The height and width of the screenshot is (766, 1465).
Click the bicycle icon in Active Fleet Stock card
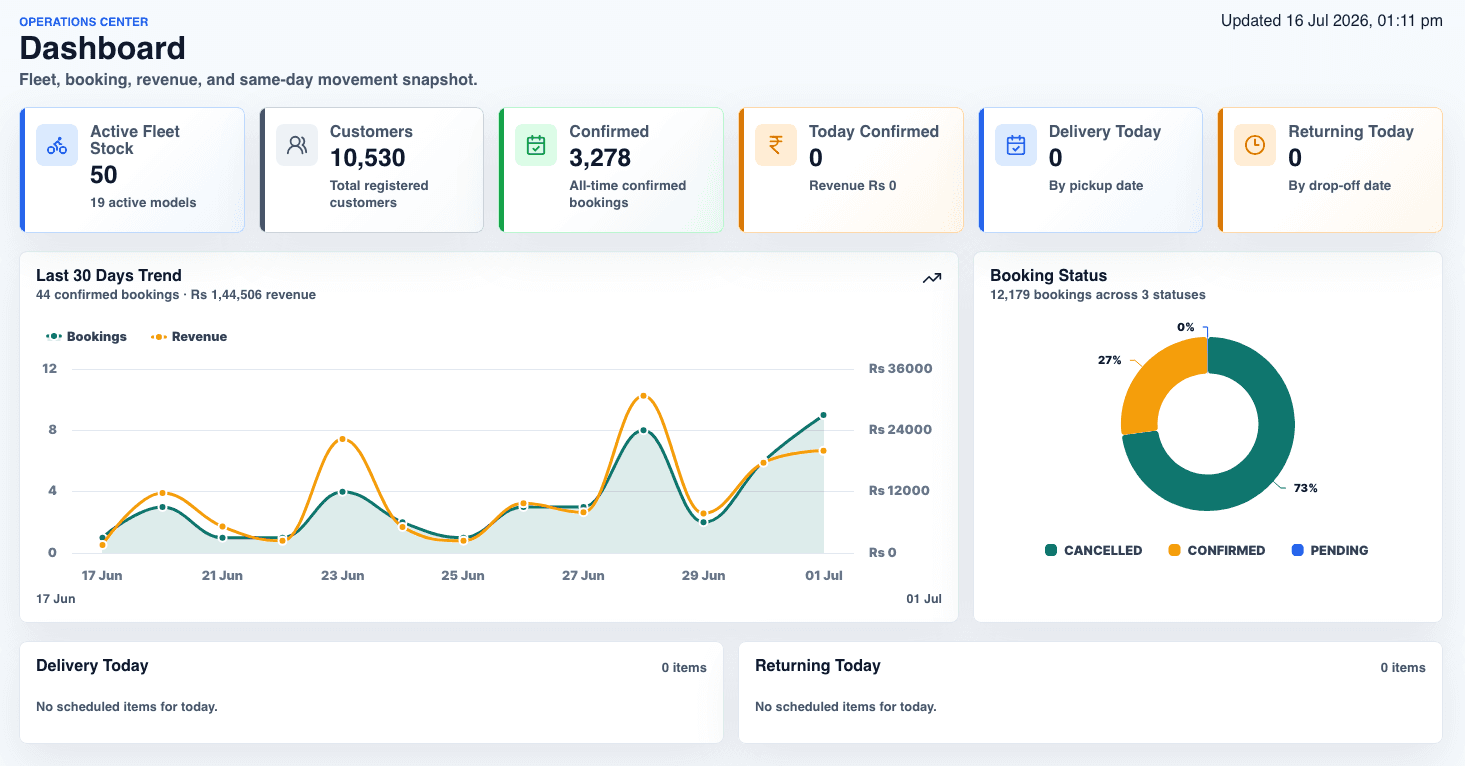click(57, 145)
